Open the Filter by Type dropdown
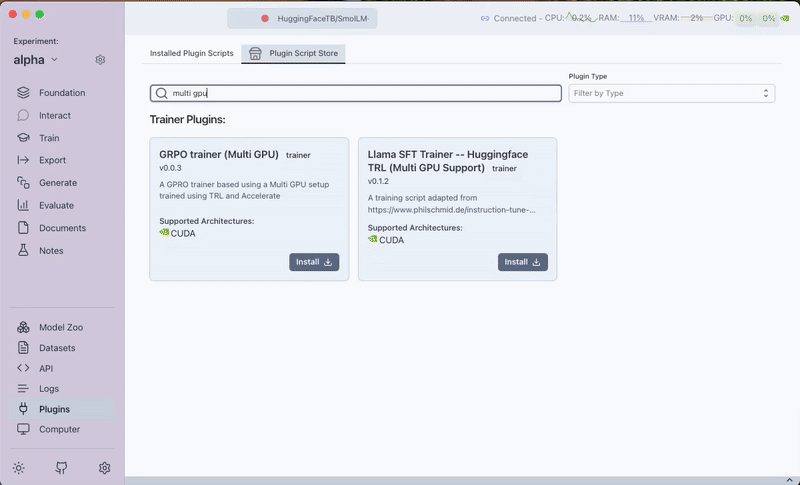Screen dimensions: 800x485 pos(671,93)
